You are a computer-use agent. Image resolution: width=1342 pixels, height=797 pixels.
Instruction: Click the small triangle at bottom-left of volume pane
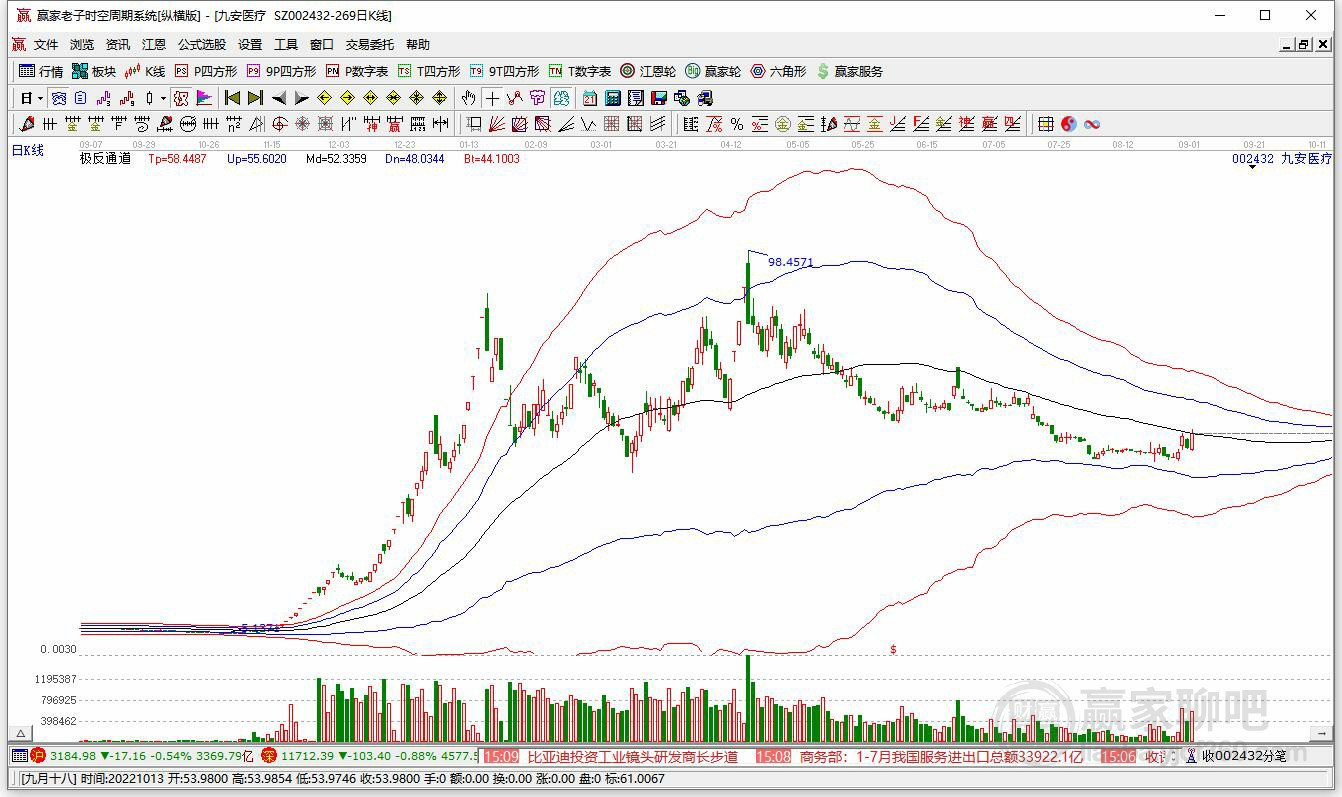coord(20,735)
